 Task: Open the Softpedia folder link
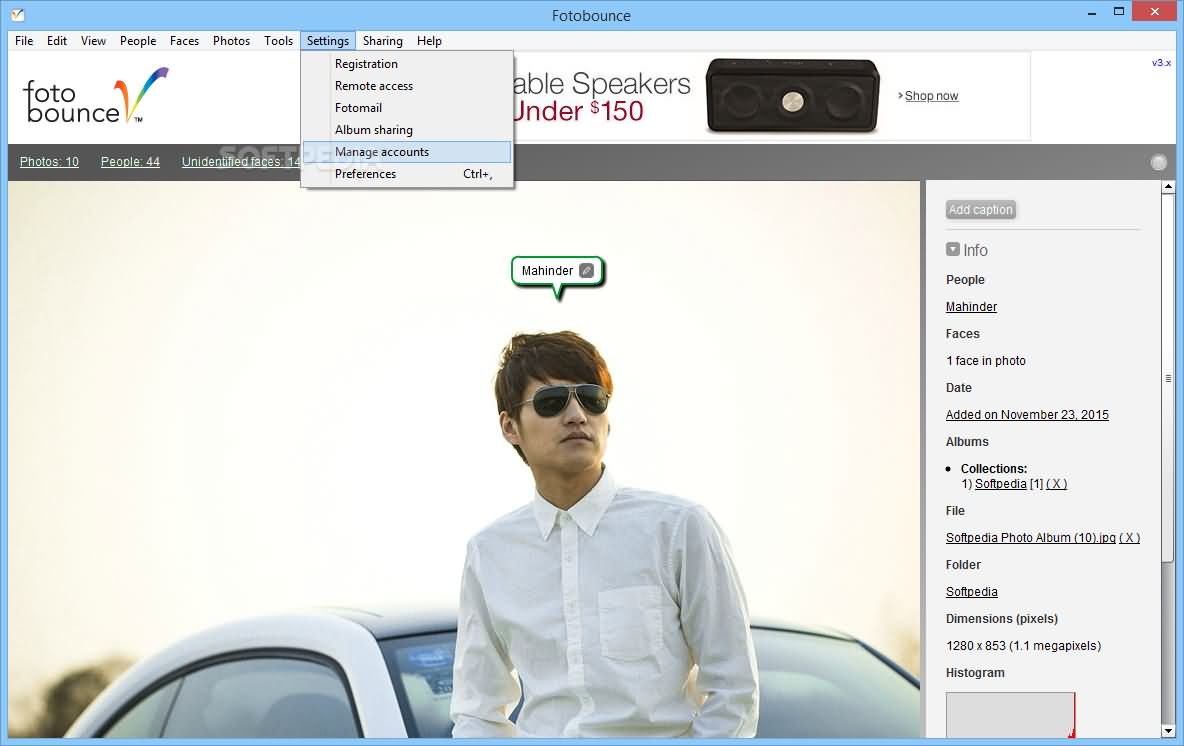point(971,592)
